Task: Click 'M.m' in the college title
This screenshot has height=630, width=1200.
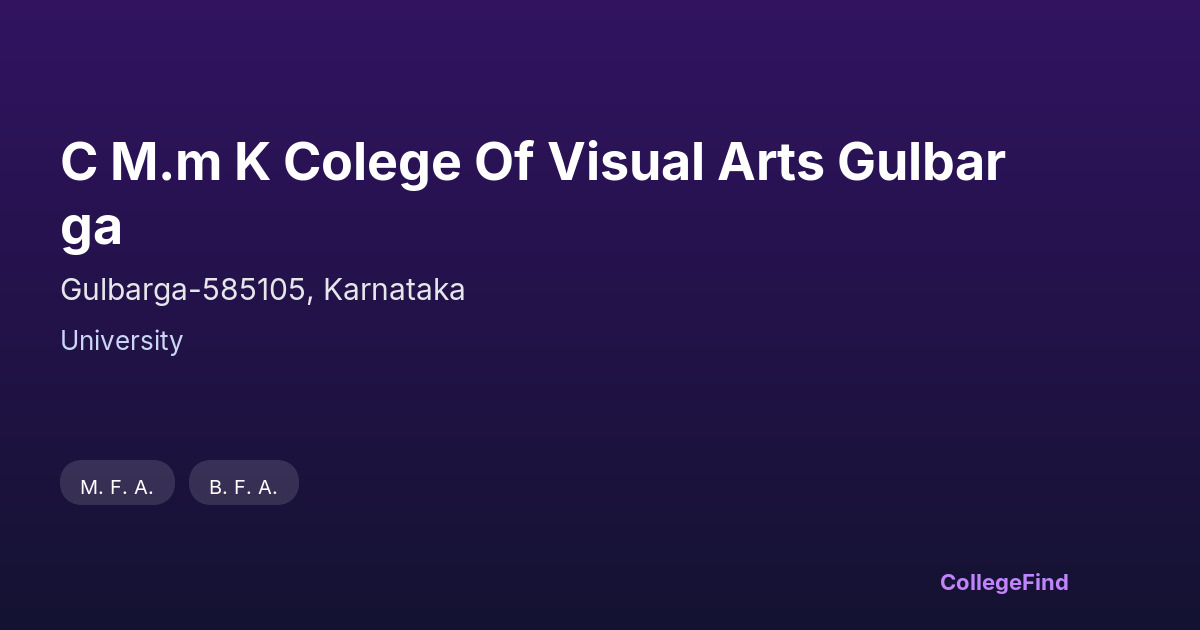Action: pyautogui.click(x=166, y=164)
